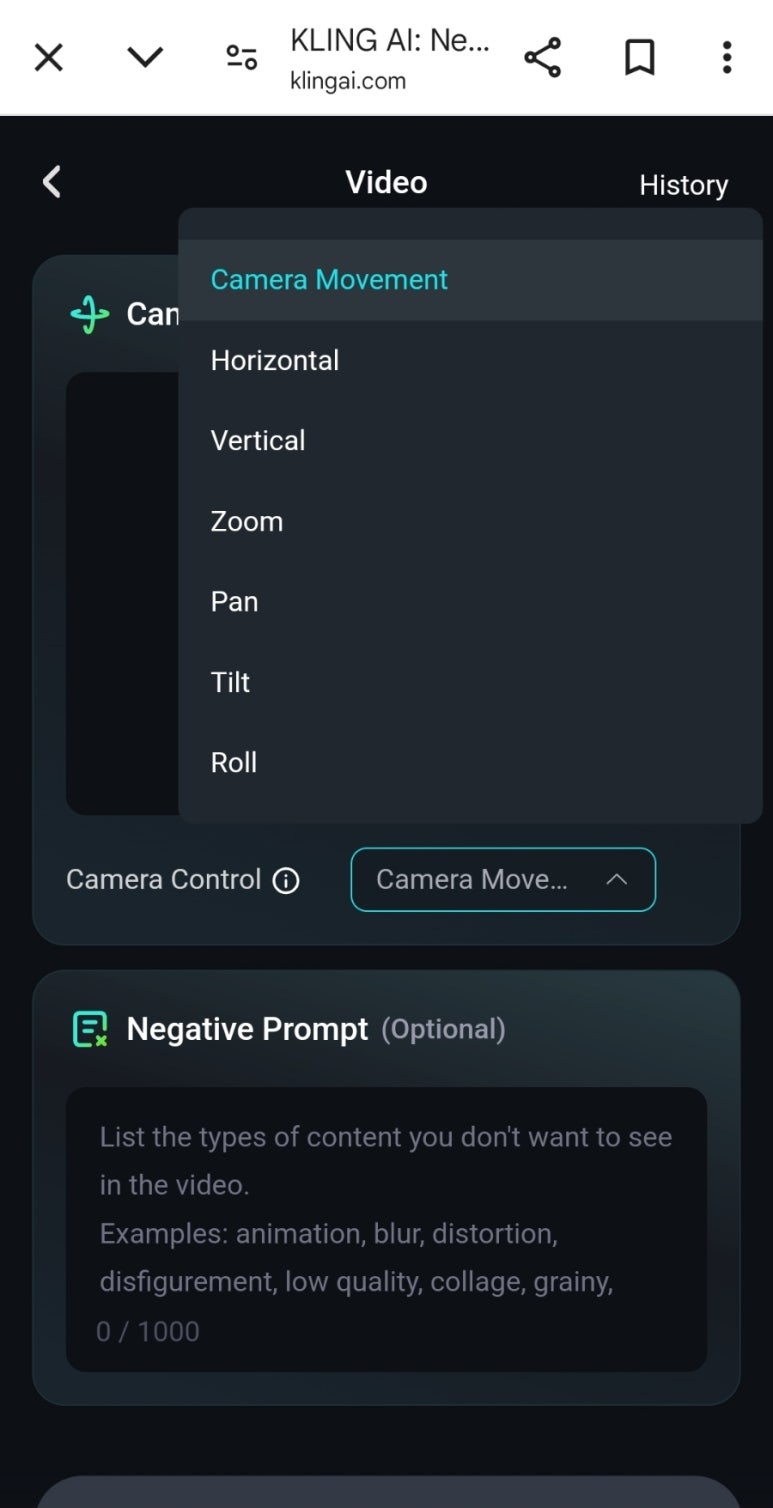773x1508 pixels.
Task: Select the Zoom option
Action: pyautogui.click(x=470, y=521)
